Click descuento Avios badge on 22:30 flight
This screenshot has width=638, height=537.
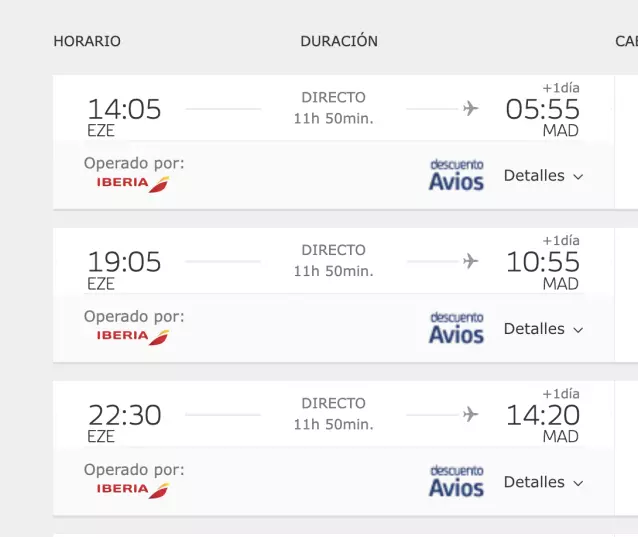click(x=456, y=481)
